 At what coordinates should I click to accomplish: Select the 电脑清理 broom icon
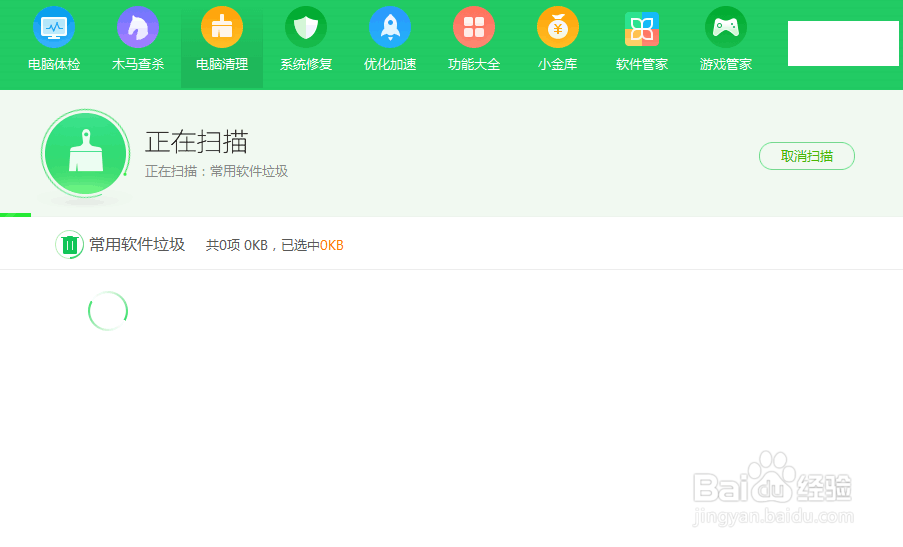pyautogui.click(x=222, y=27)
